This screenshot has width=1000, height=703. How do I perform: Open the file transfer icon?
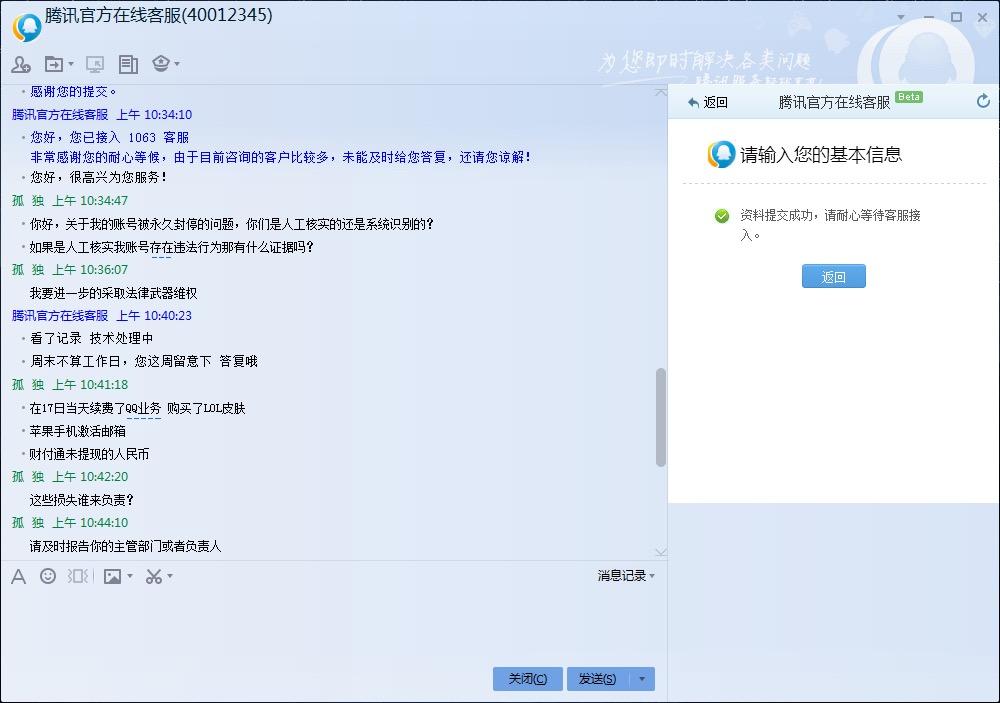[x=53, y=63]
